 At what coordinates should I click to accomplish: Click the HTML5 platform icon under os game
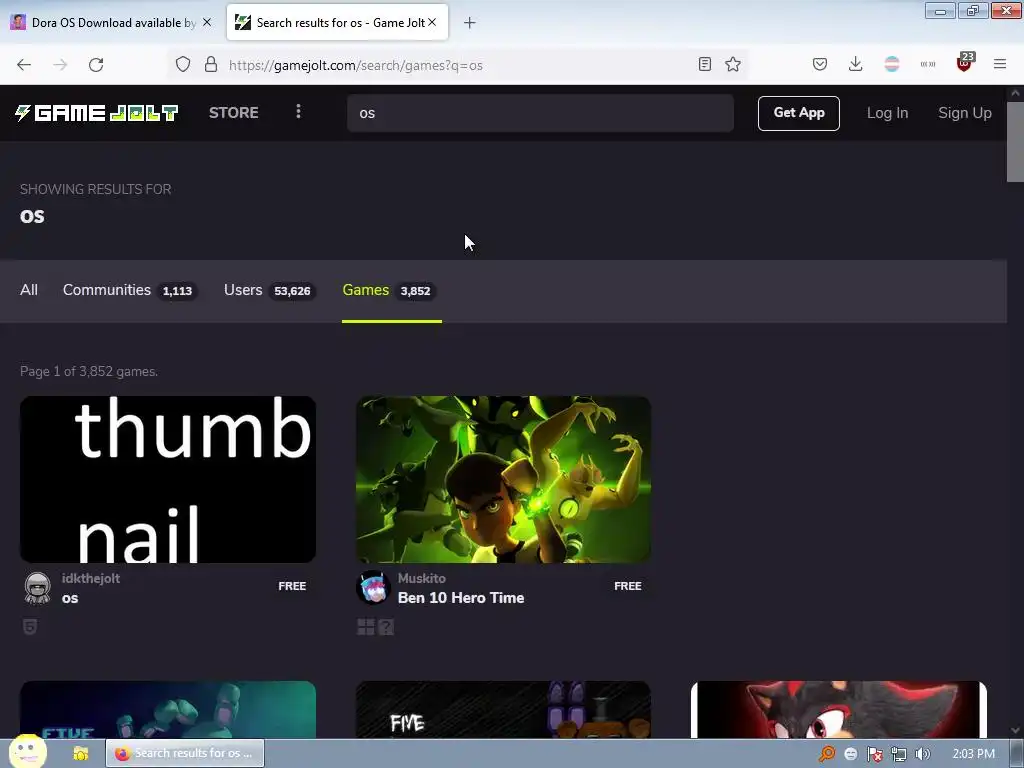pyautogui.click(x=29, y=627)
